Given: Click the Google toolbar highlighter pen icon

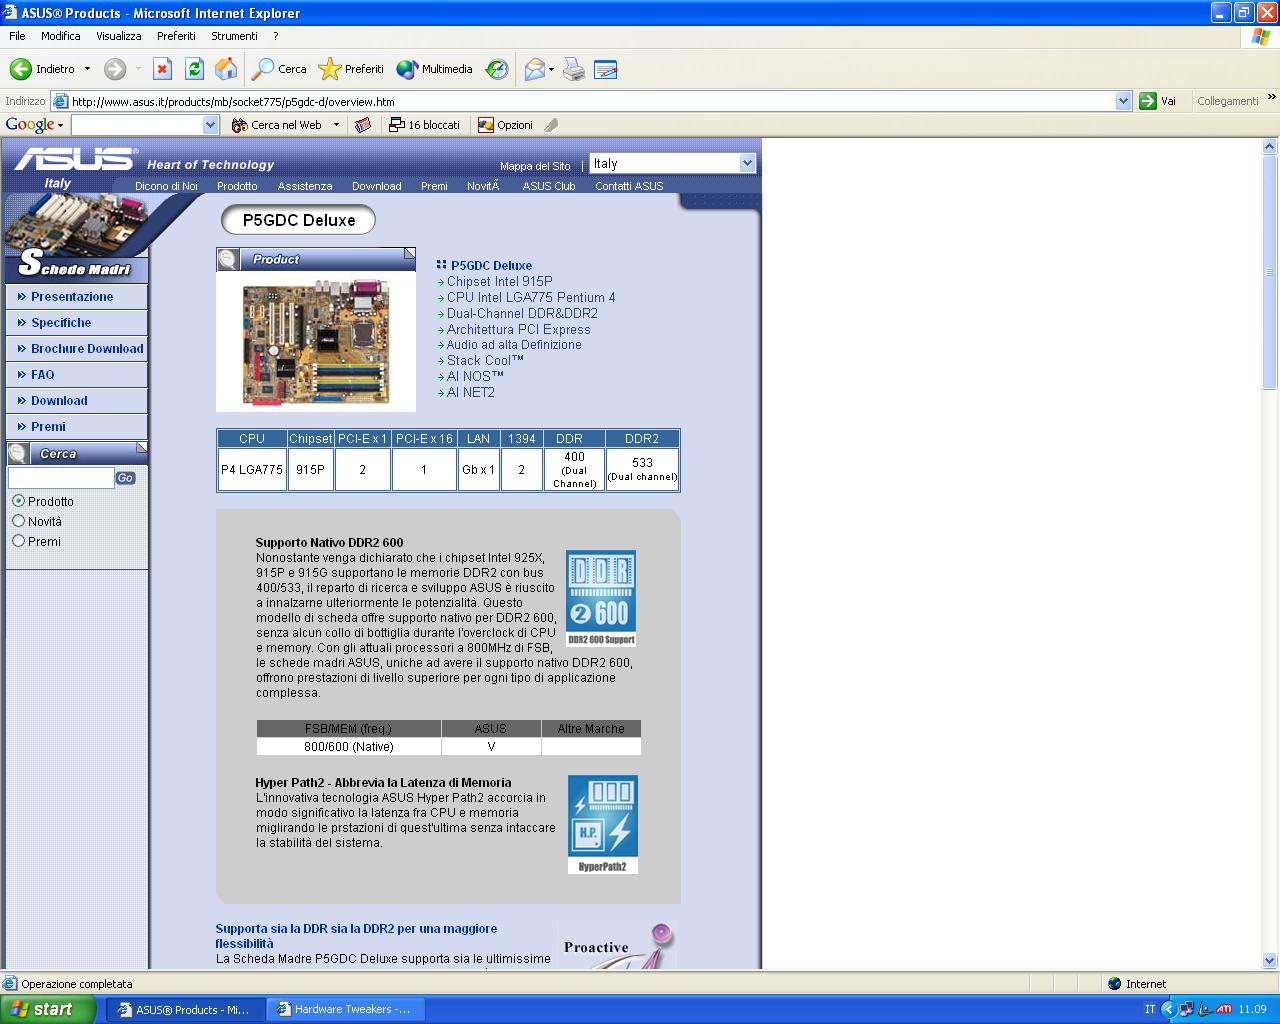Looking at the screenshot, I should click(x=551, y=125).
